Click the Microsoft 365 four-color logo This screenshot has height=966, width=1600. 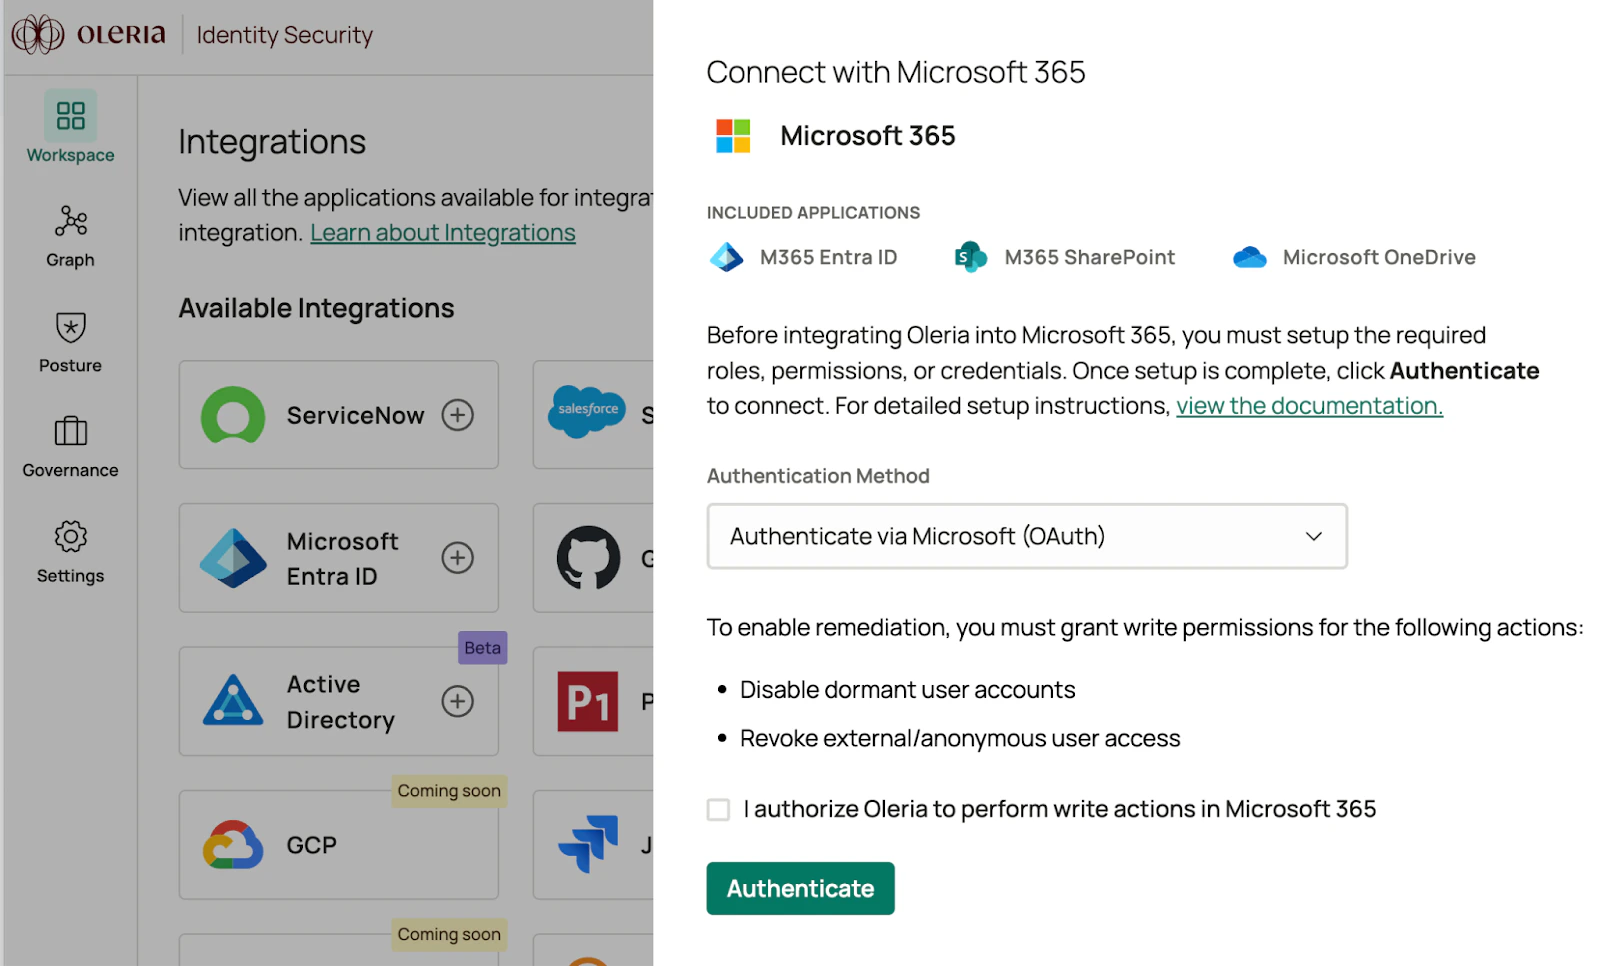tap(733, 136)
